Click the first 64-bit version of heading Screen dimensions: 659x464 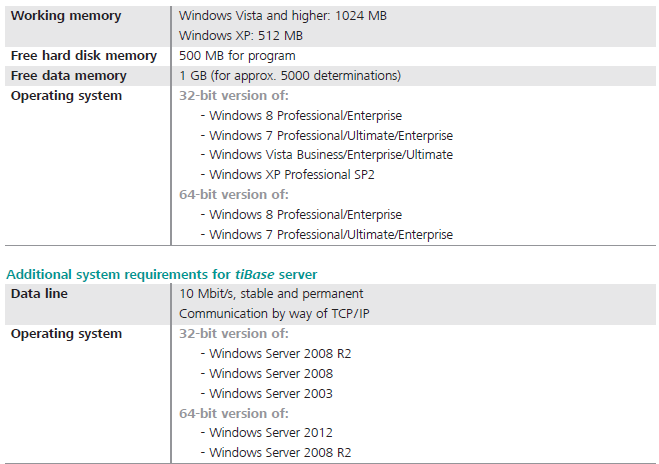click(234, 195)
